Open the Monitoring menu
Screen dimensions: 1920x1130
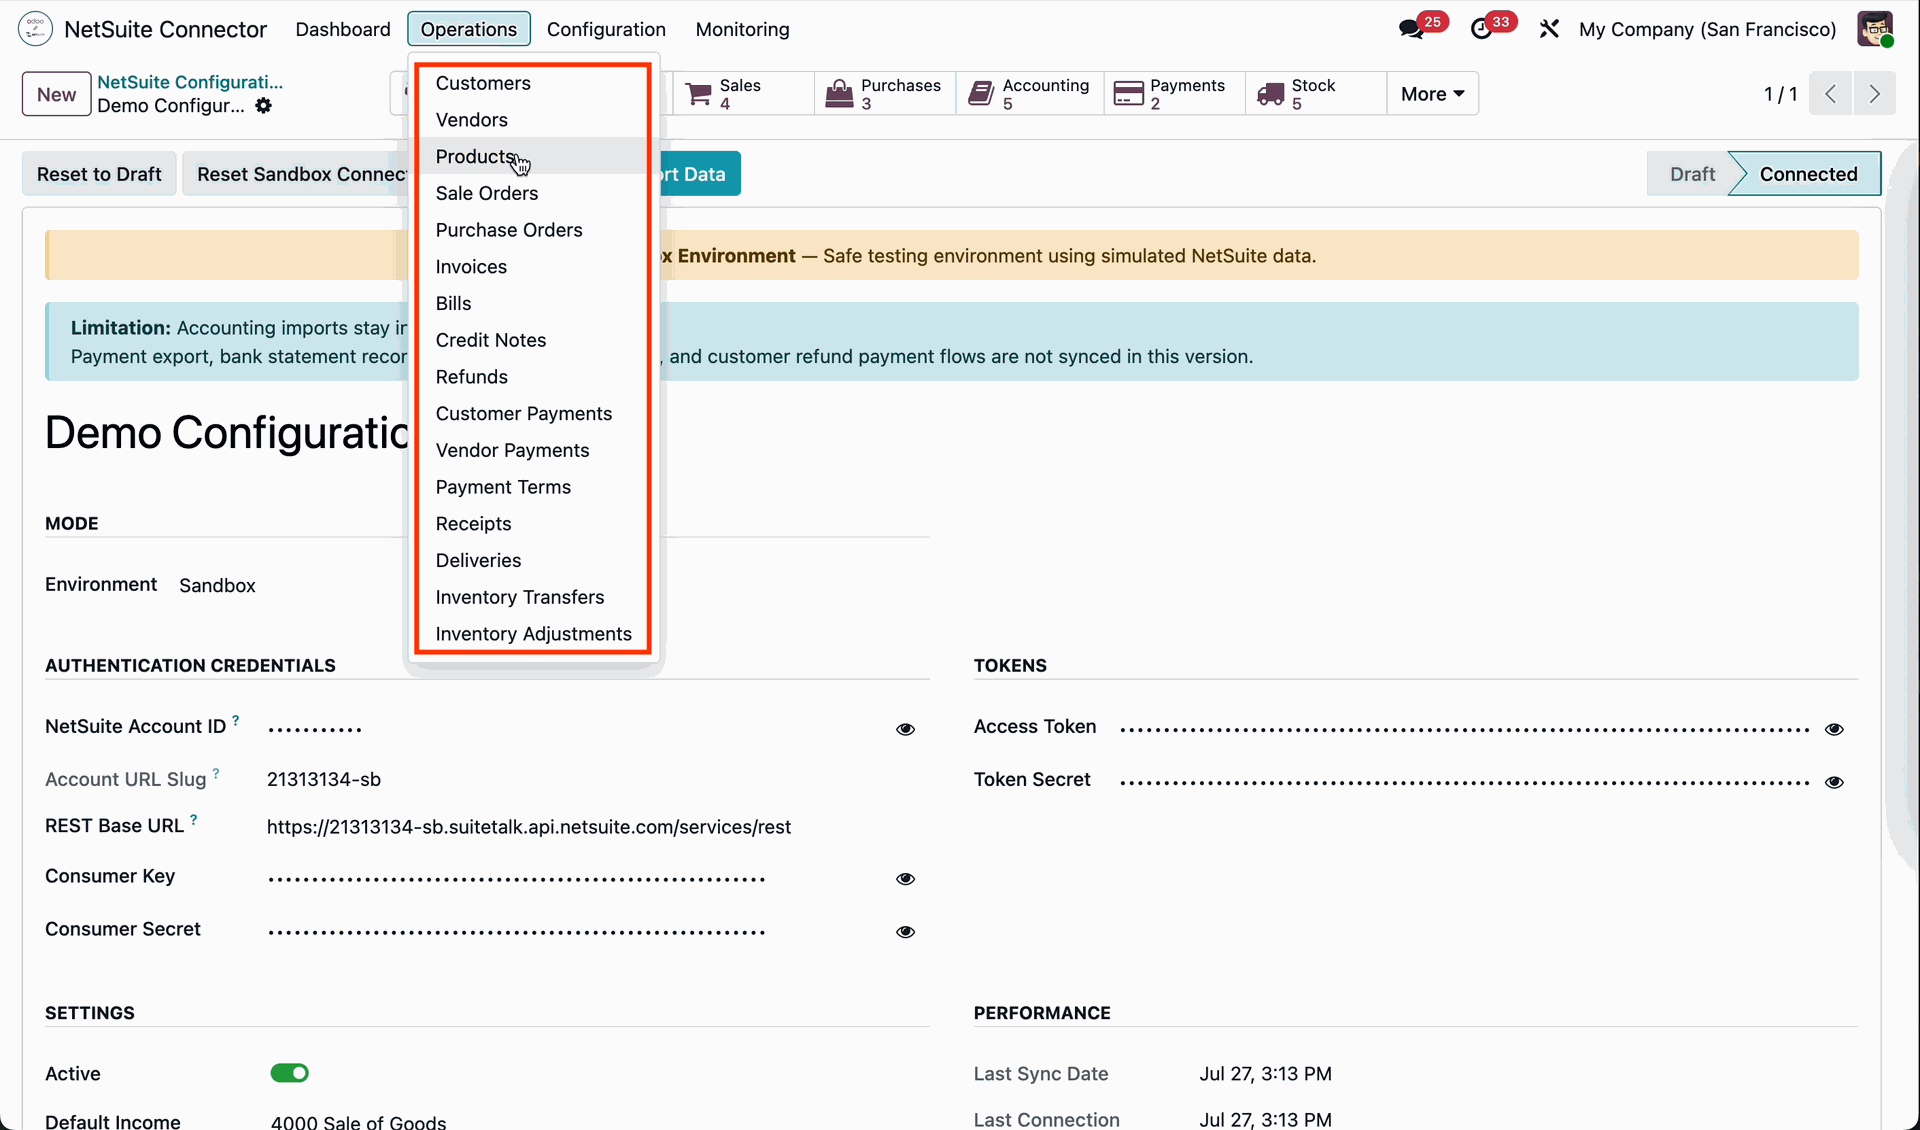click(742, 29)
